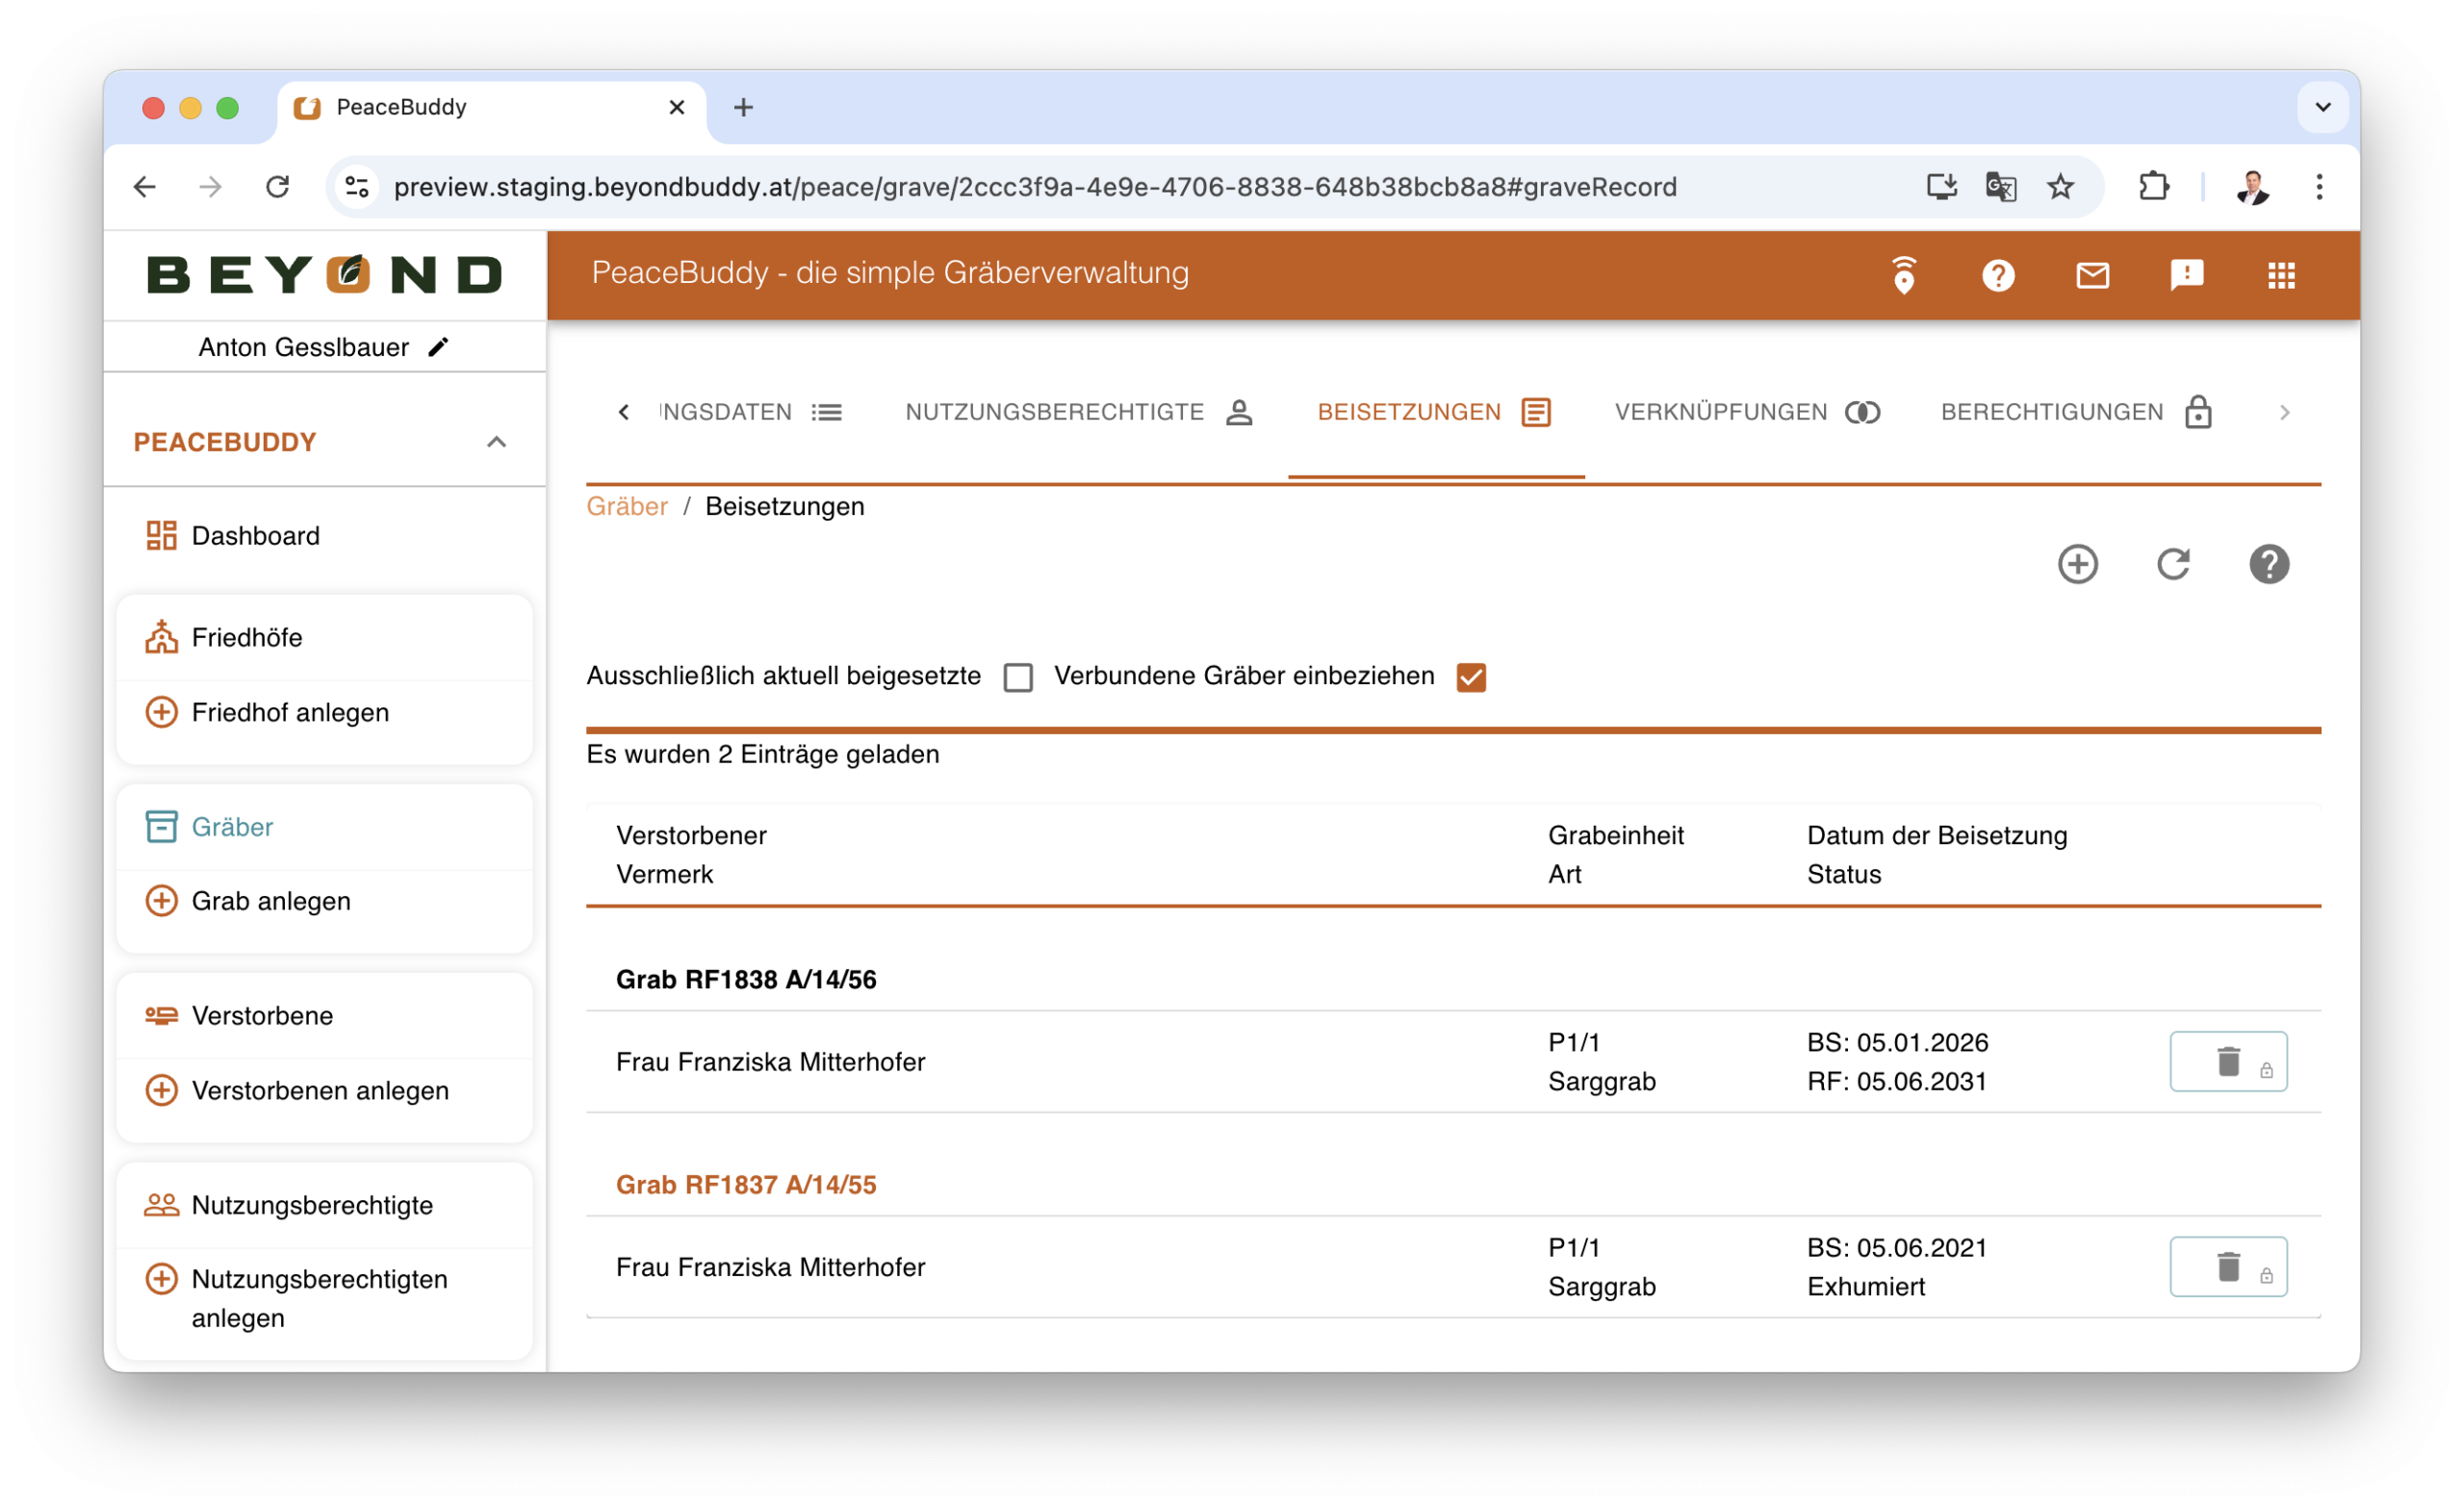The width and height of the screenshot is (2464, 1509).
Task: Click the location beacon icon in header
Action: 1903,275
